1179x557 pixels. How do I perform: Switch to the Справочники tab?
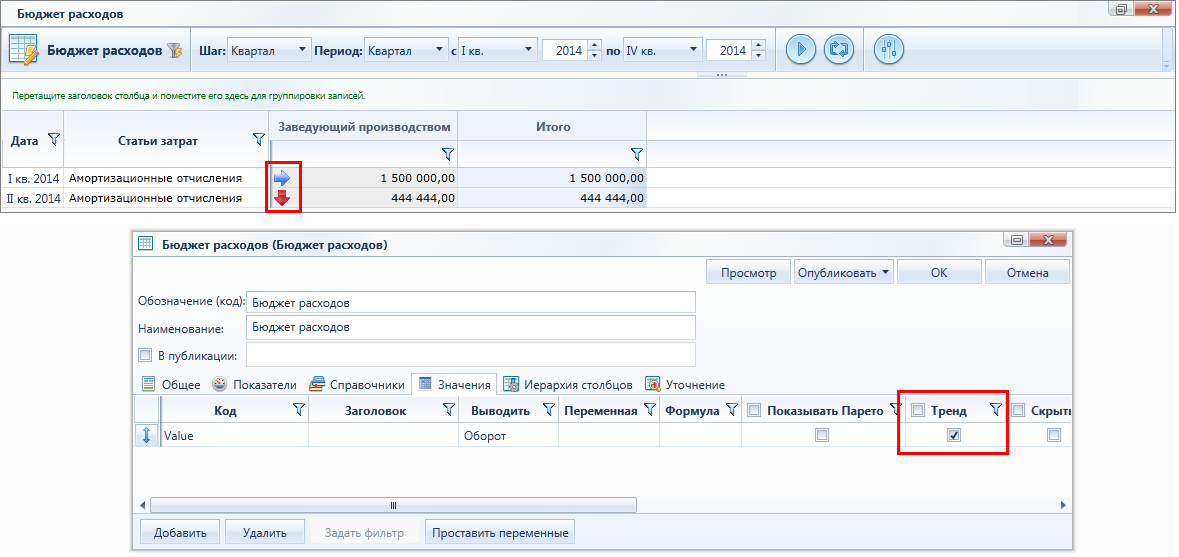click(x=357, y=384)
